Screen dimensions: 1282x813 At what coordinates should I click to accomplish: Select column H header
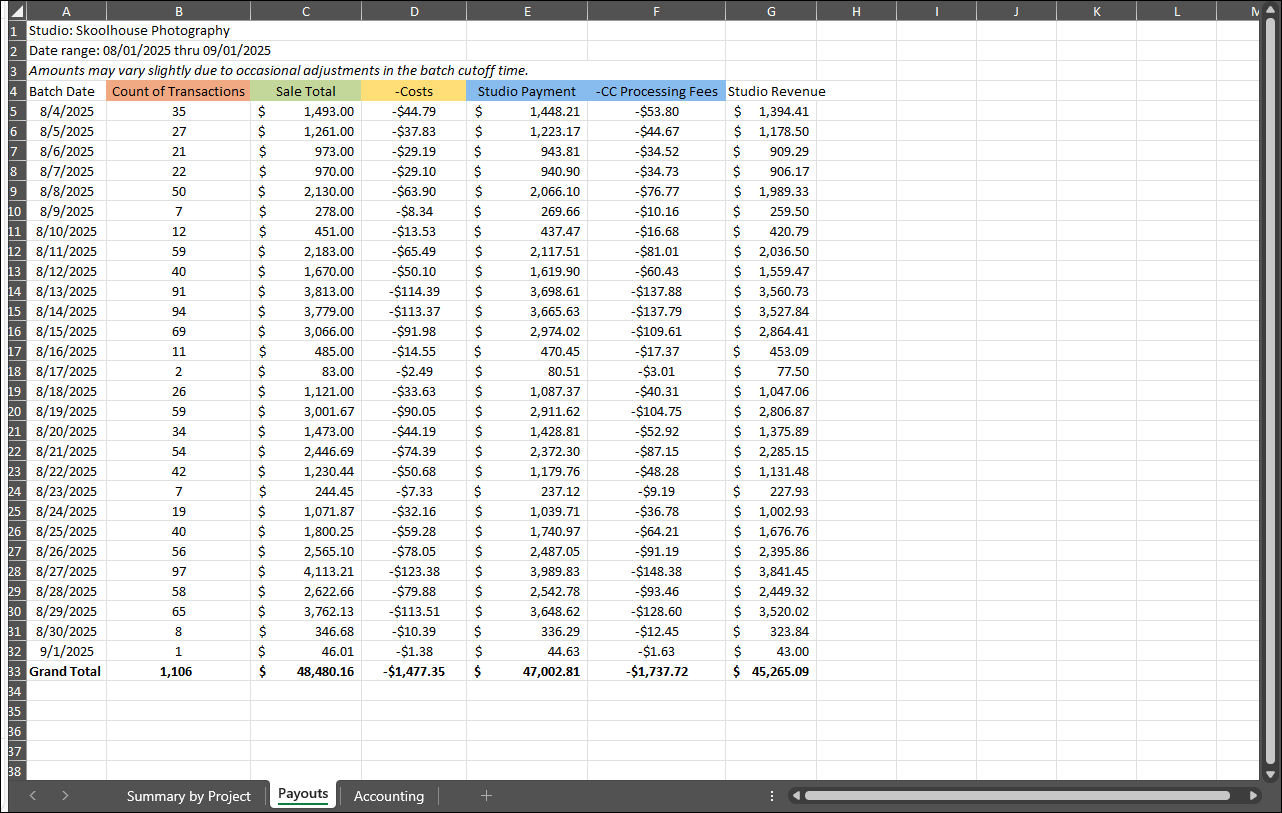(856, 11)
